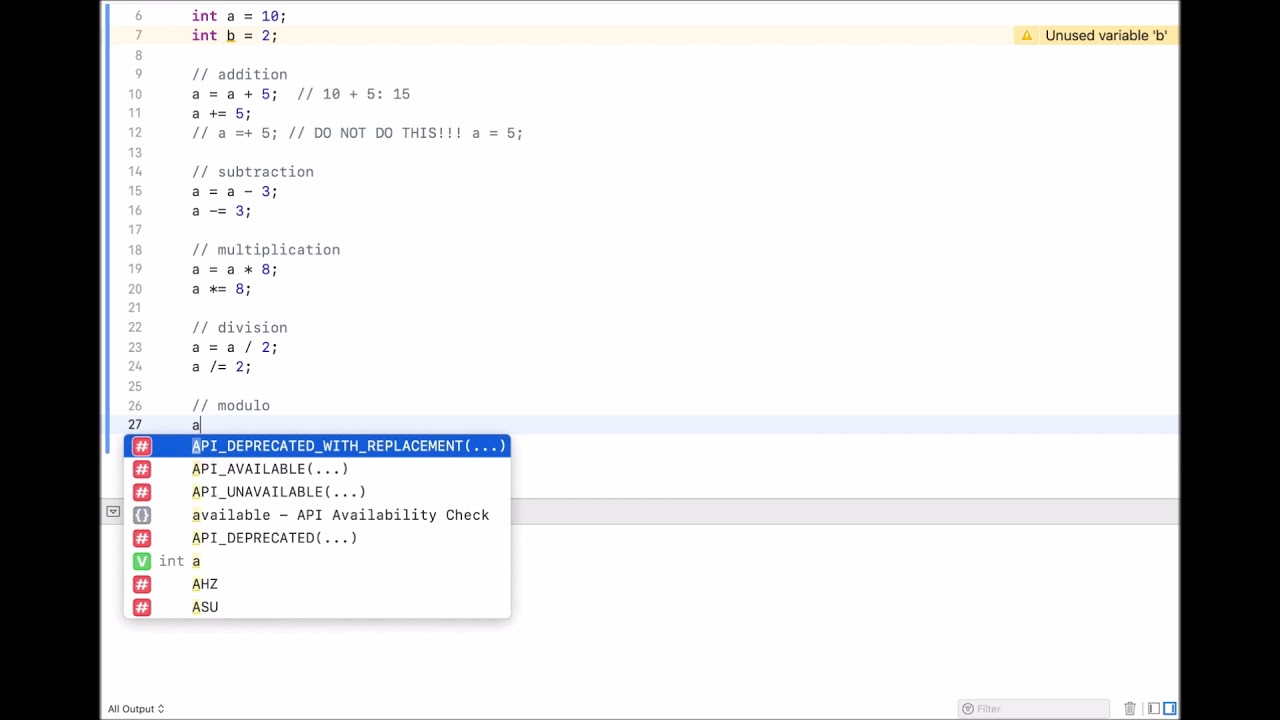1280x720 pixels.
Task: Toggle the variables view pane button
Action: point(1153,709)
